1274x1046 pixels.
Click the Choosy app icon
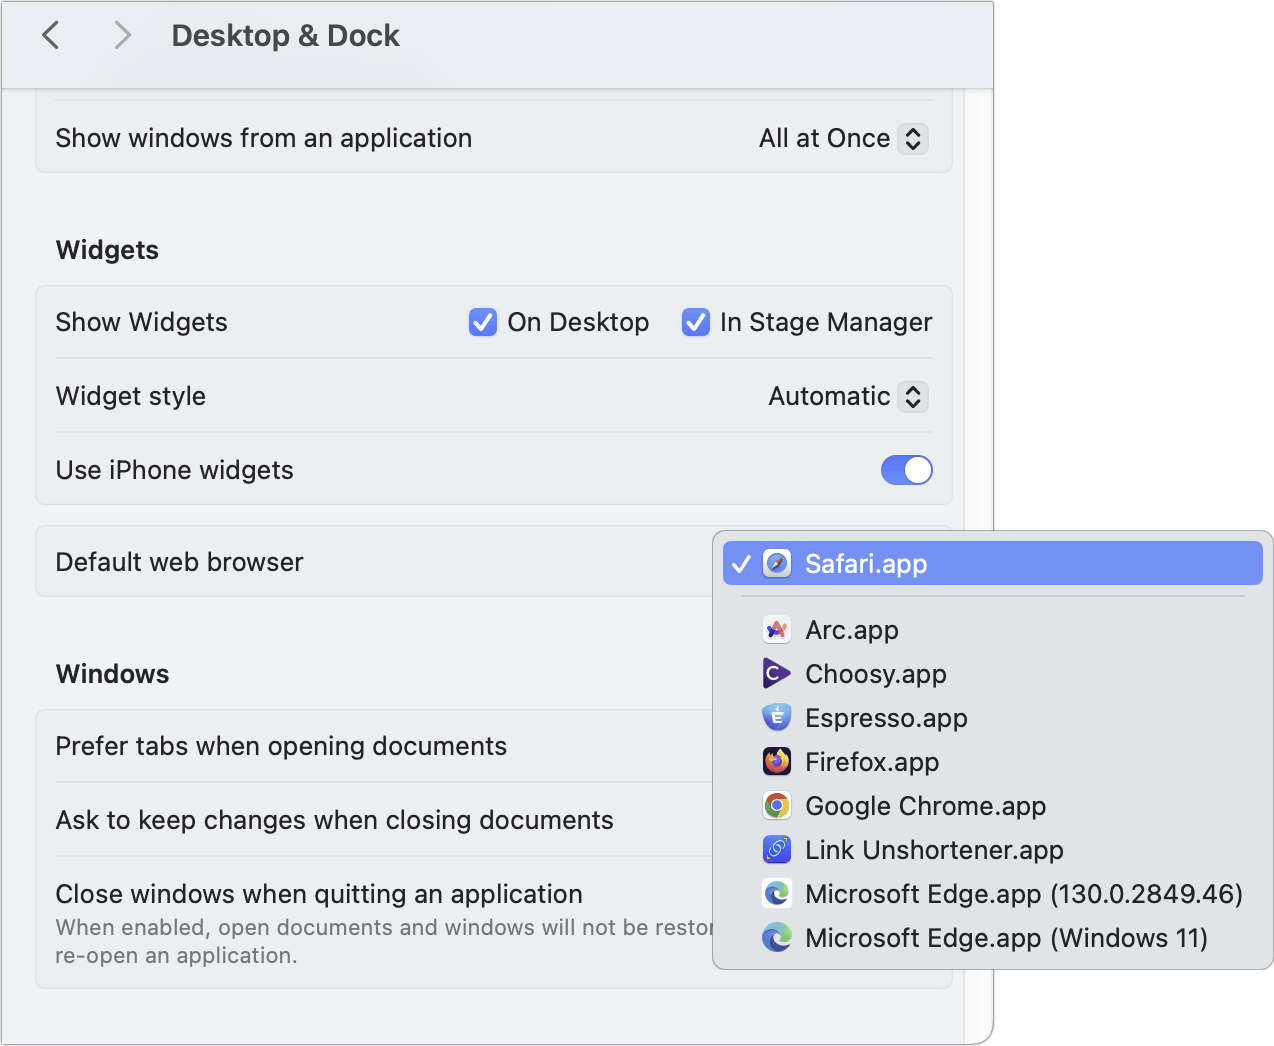(x=777, y=674)
